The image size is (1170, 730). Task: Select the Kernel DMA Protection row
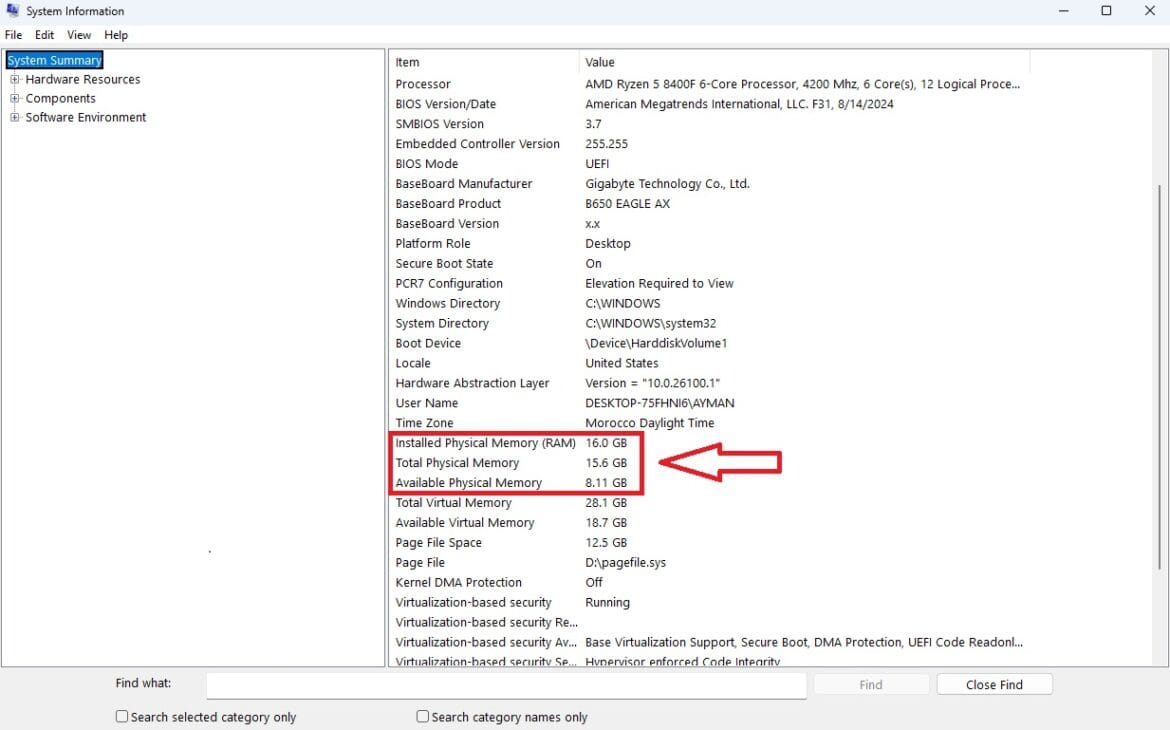709,582
